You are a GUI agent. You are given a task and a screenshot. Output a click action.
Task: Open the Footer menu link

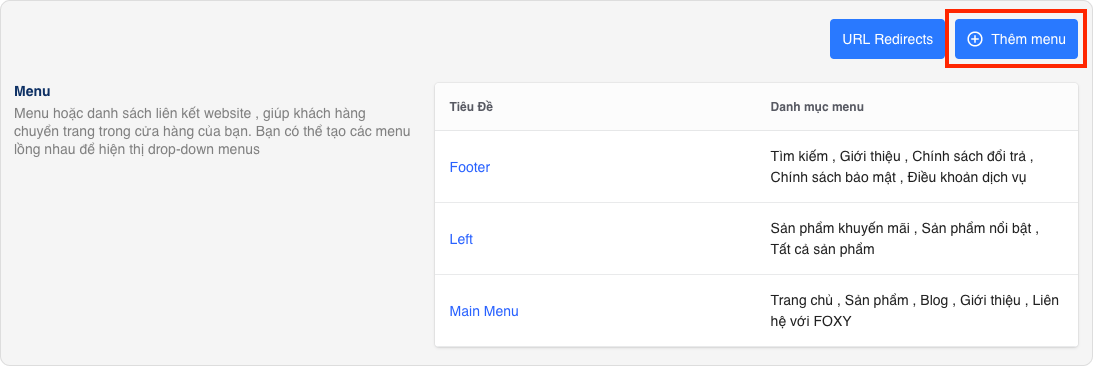[470, 167]
